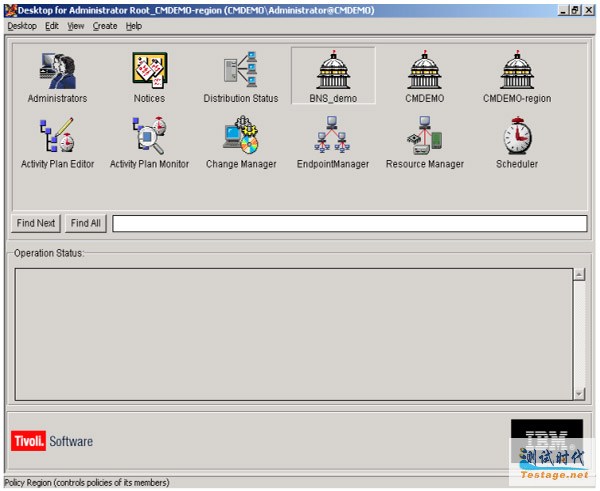Viewport: 600px width, 491px height.
Task: Click the Find All button
Action: 86,223
